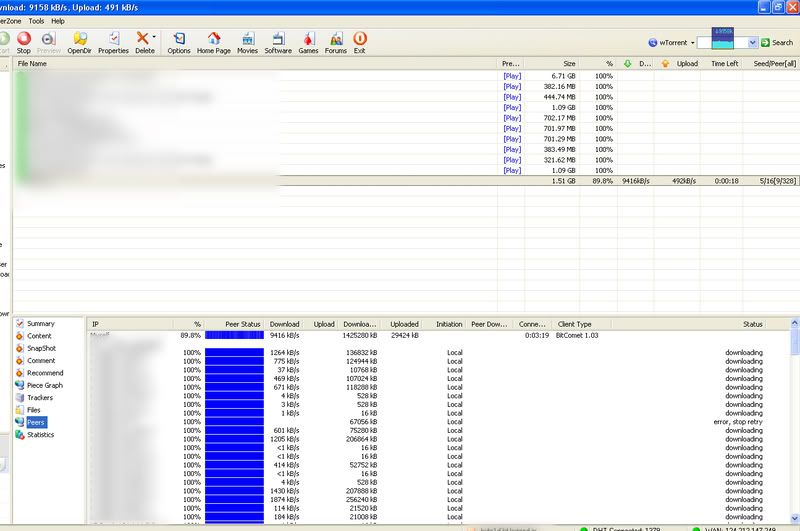
Task: Select the peer row showing 1264 kB/s
Action: 439,352
